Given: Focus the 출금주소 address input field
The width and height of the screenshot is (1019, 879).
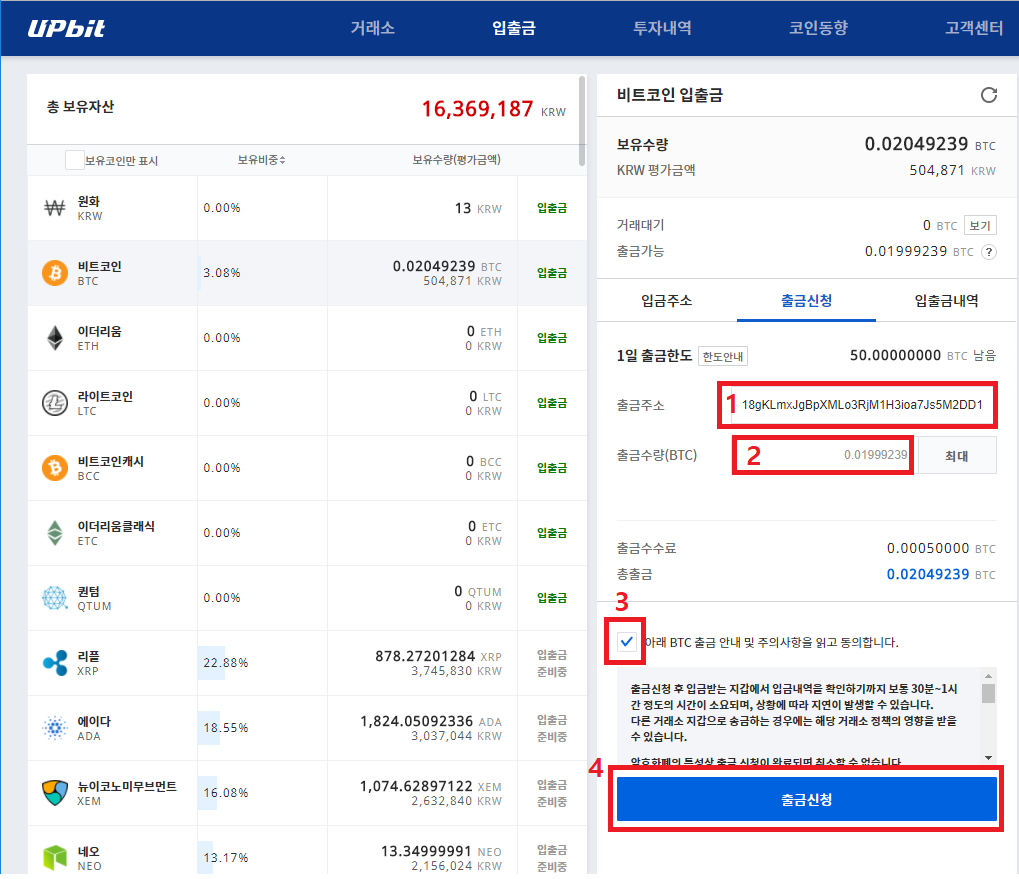Looking at the screenshot, I should tap(863, 405).
